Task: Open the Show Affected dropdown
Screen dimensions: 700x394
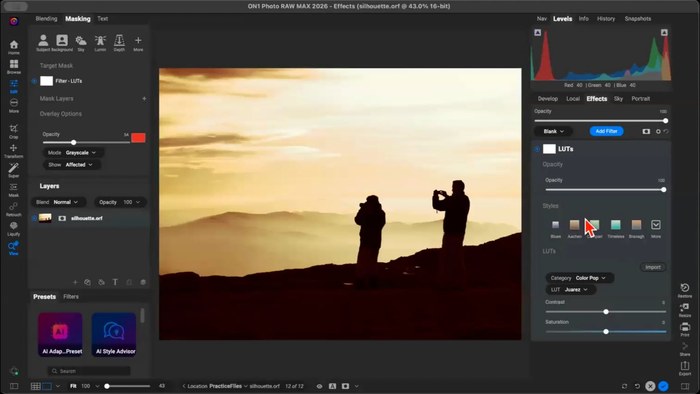Action: point(71,165)
